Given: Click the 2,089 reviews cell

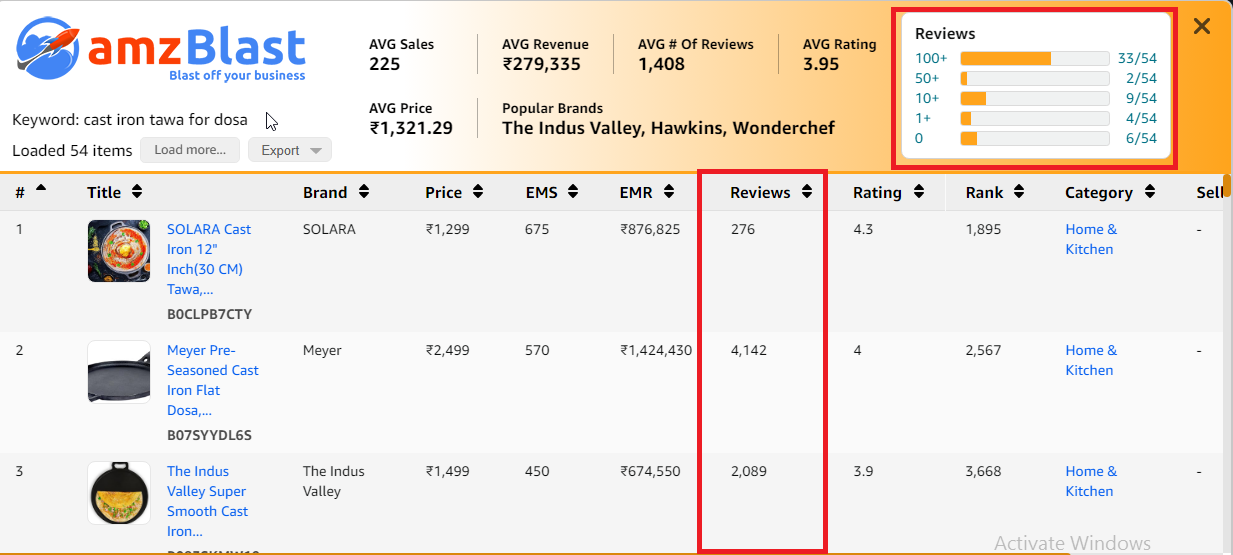Looking at the screenshot, I should [749, 471].
